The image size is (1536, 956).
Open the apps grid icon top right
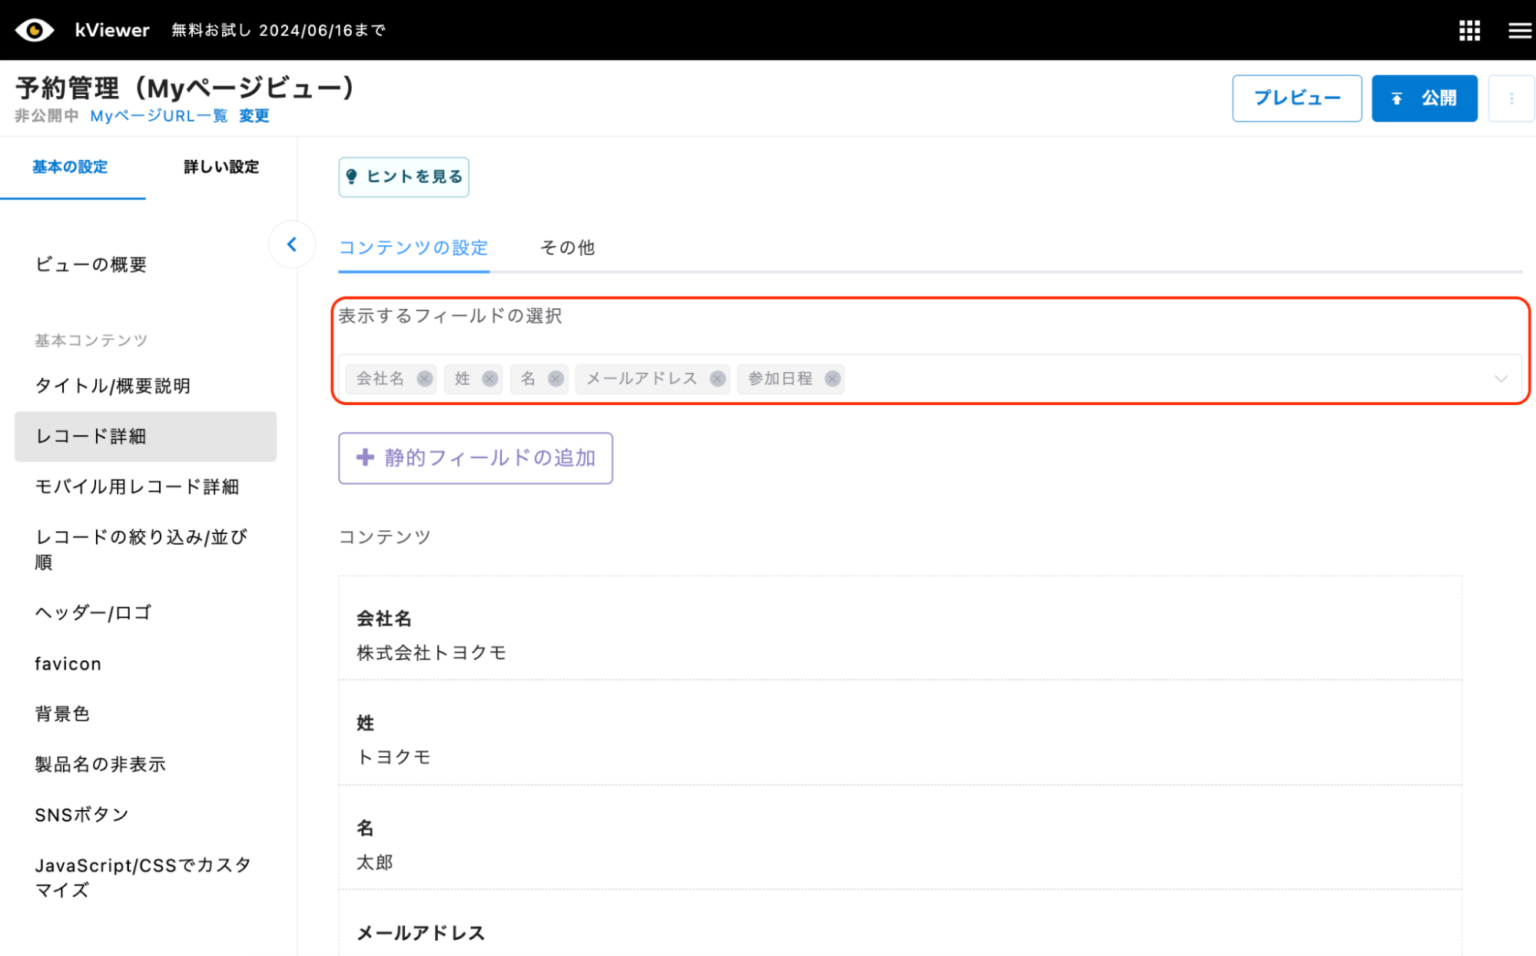tap(1469, 30)
